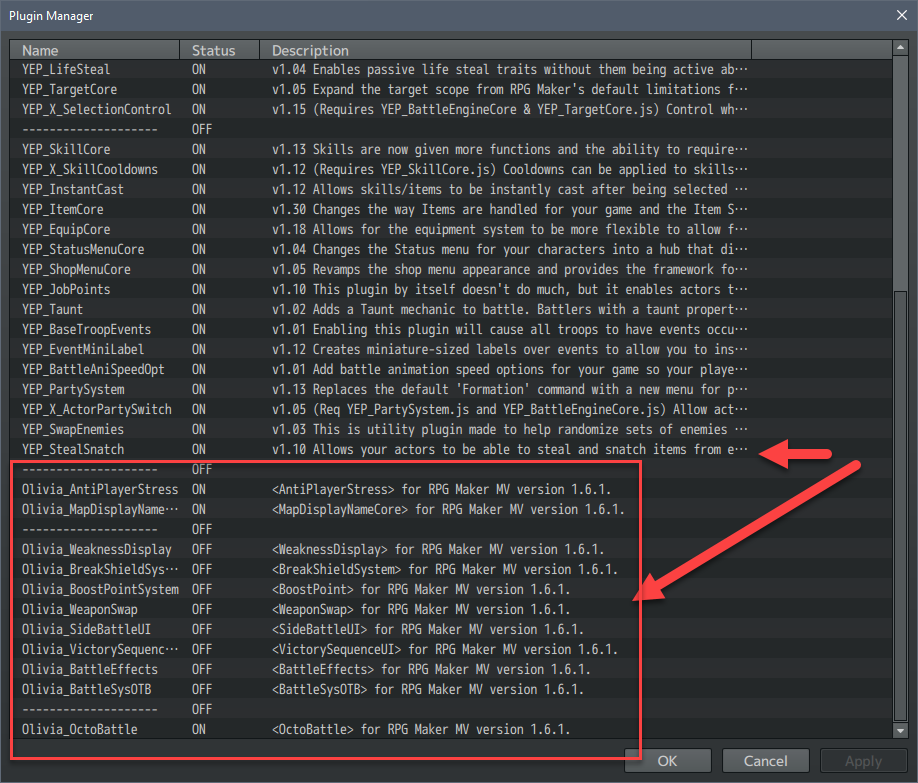Image resolution: width=918 pixels, height=783 pixels.
Task: Click the OFF status of Olivia_WeaponSwap
Action: click(x=202, y=609)
